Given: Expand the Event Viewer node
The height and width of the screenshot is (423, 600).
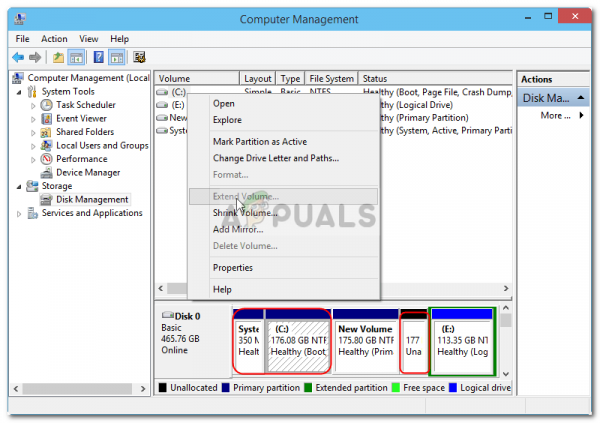Looking at the screenshot, I should pyautogui.click(x=33, y=119).
